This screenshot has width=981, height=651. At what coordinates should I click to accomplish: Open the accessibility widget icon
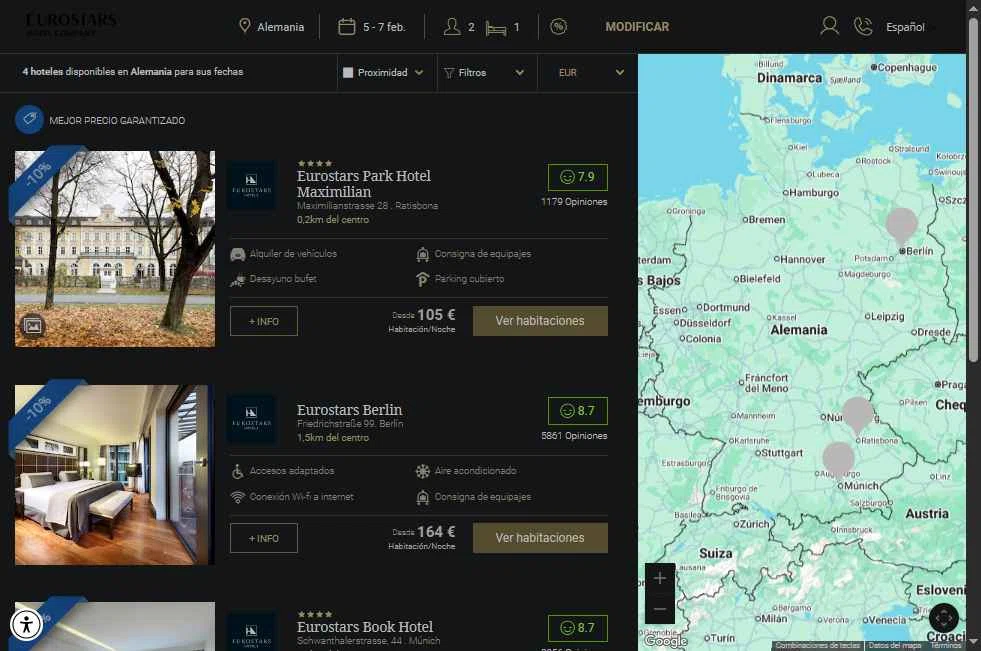pos(26,624)
